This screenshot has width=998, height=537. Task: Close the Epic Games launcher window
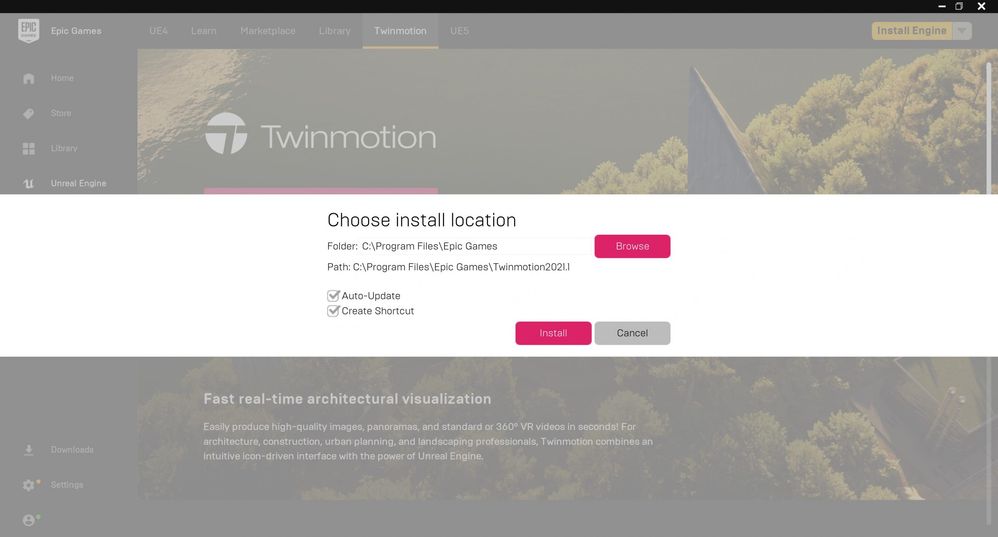[981, 6]
